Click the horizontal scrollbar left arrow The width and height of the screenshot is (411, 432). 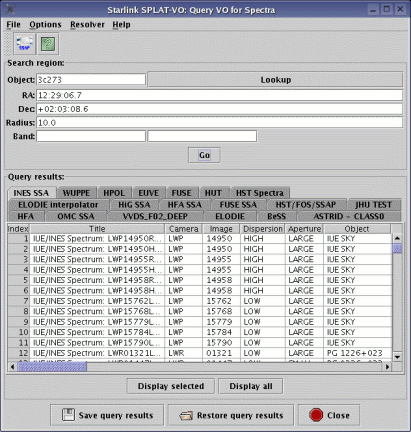click(x=12, y=367)
